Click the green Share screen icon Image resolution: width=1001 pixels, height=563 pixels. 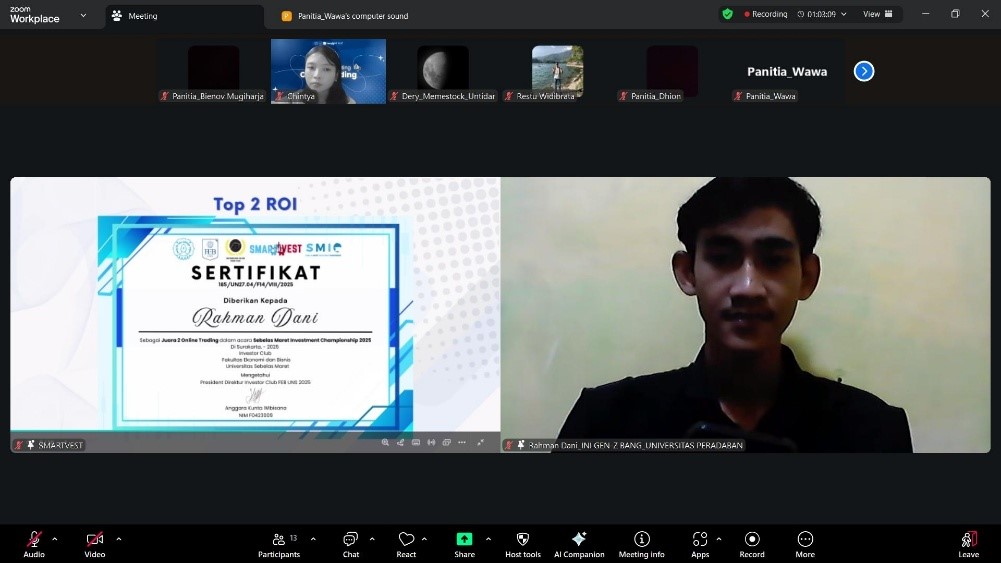tap(464, 541)
